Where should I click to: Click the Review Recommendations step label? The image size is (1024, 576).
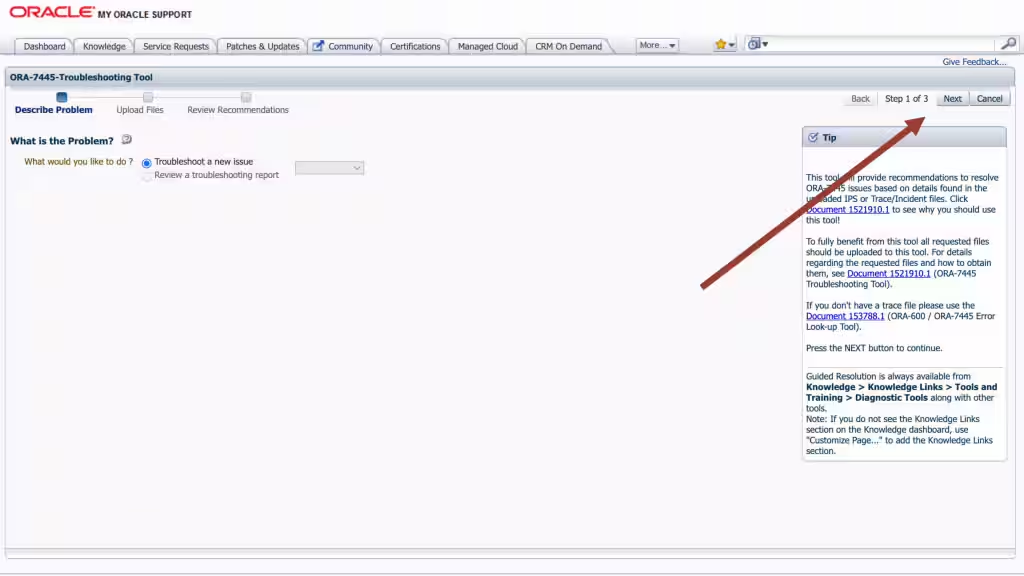coord(238,110)
